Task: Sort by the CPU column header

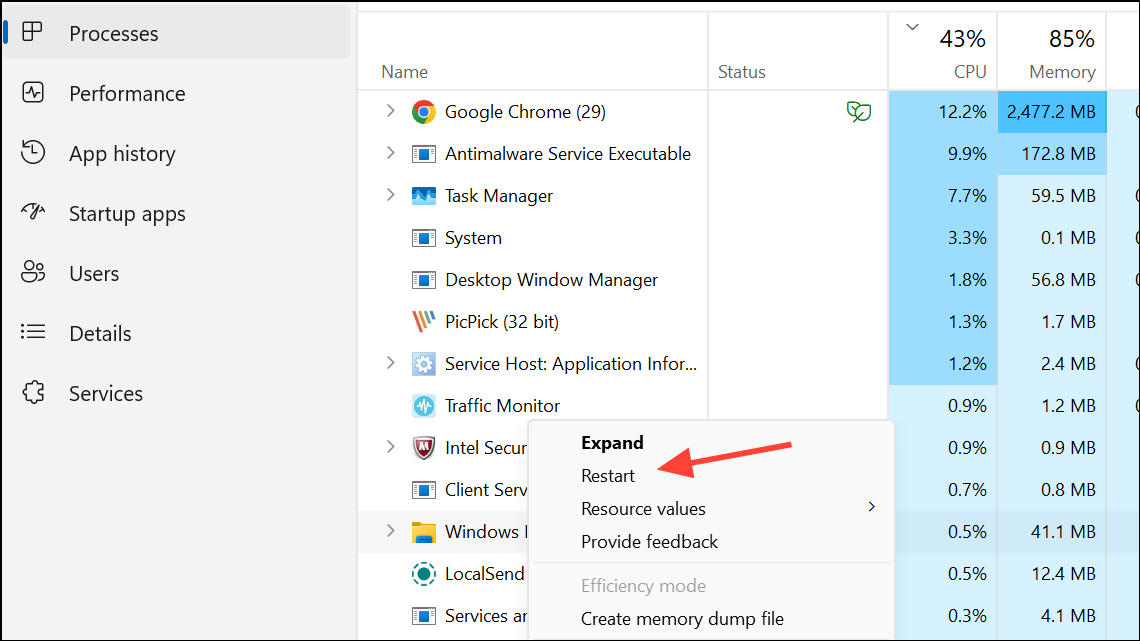Action: [970, 72]
